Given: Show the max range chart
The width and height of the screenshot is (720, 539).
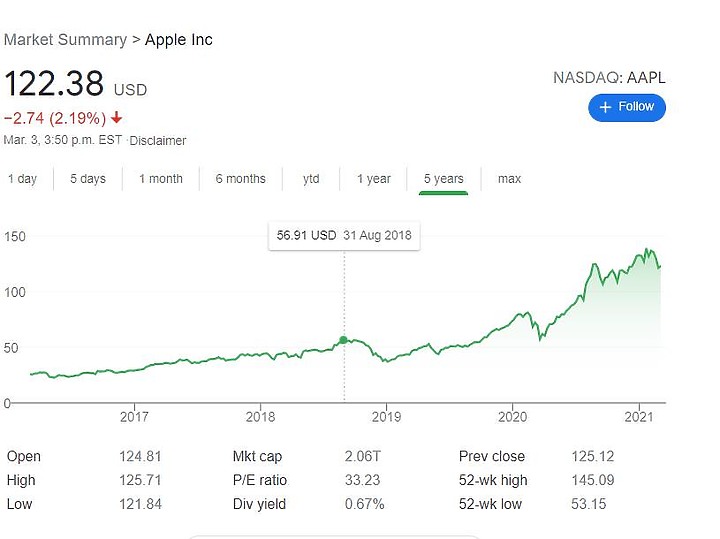Looking at the screenshot, I should tap(509, 179).
